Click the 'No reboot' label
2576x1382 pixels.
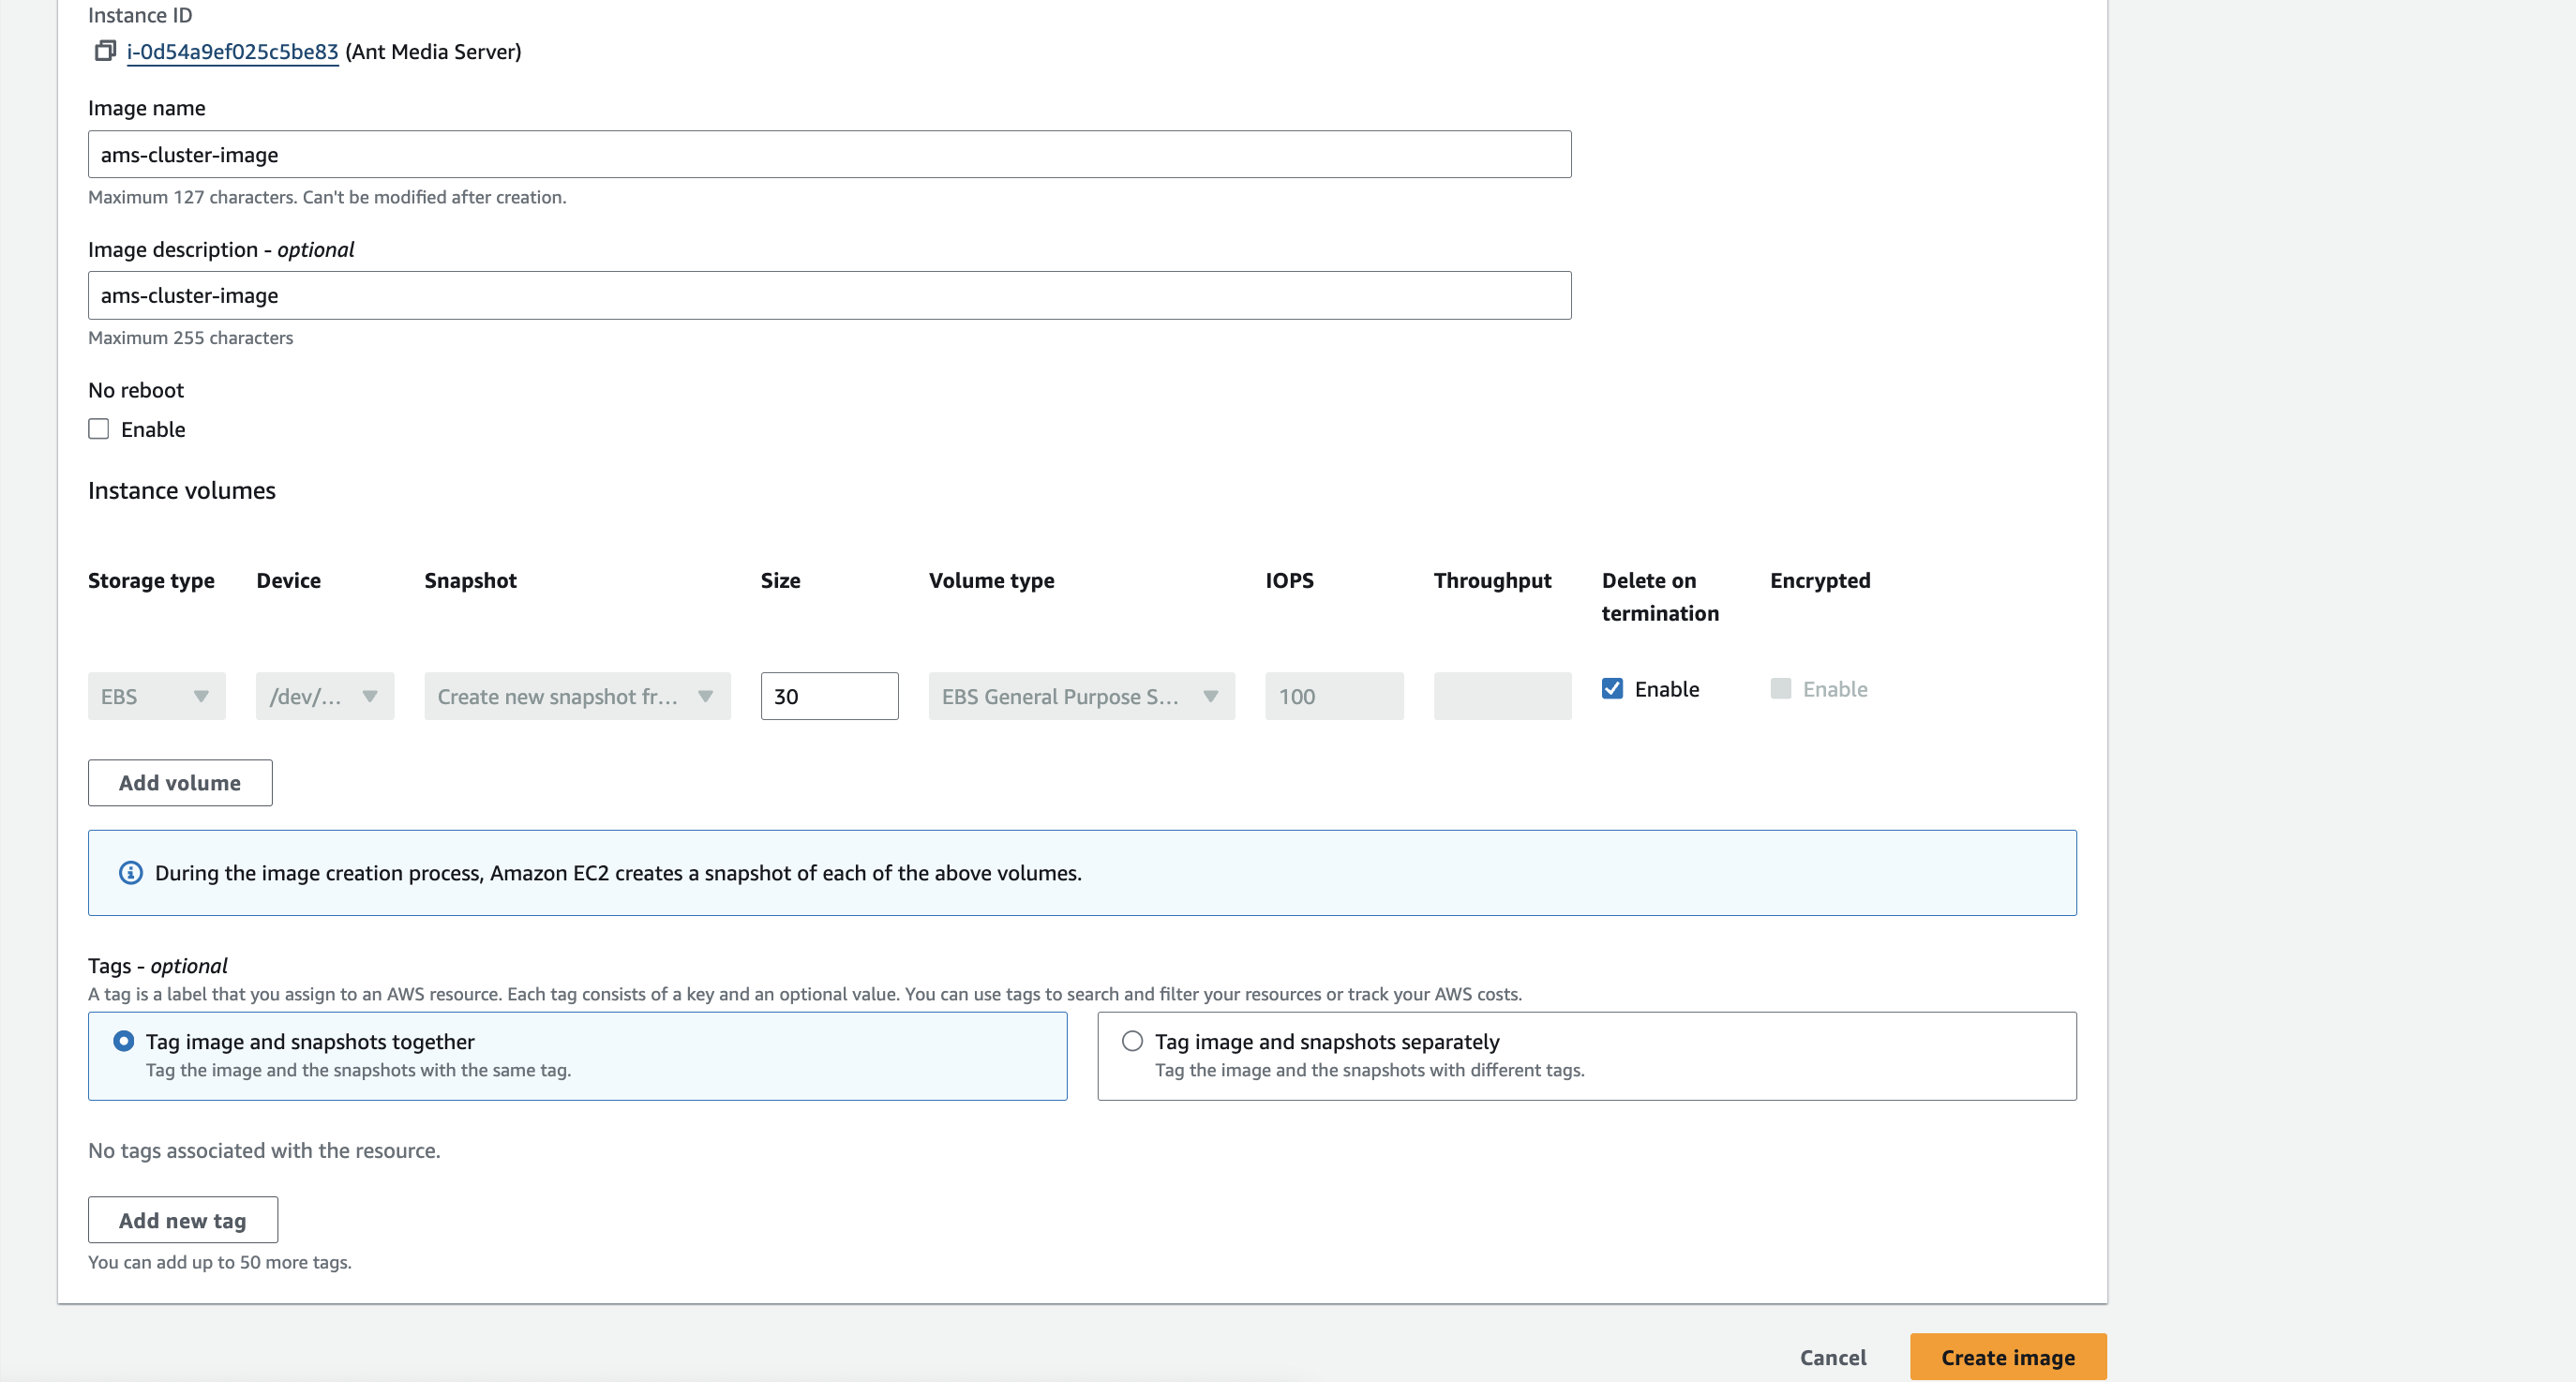pos(136,391)
